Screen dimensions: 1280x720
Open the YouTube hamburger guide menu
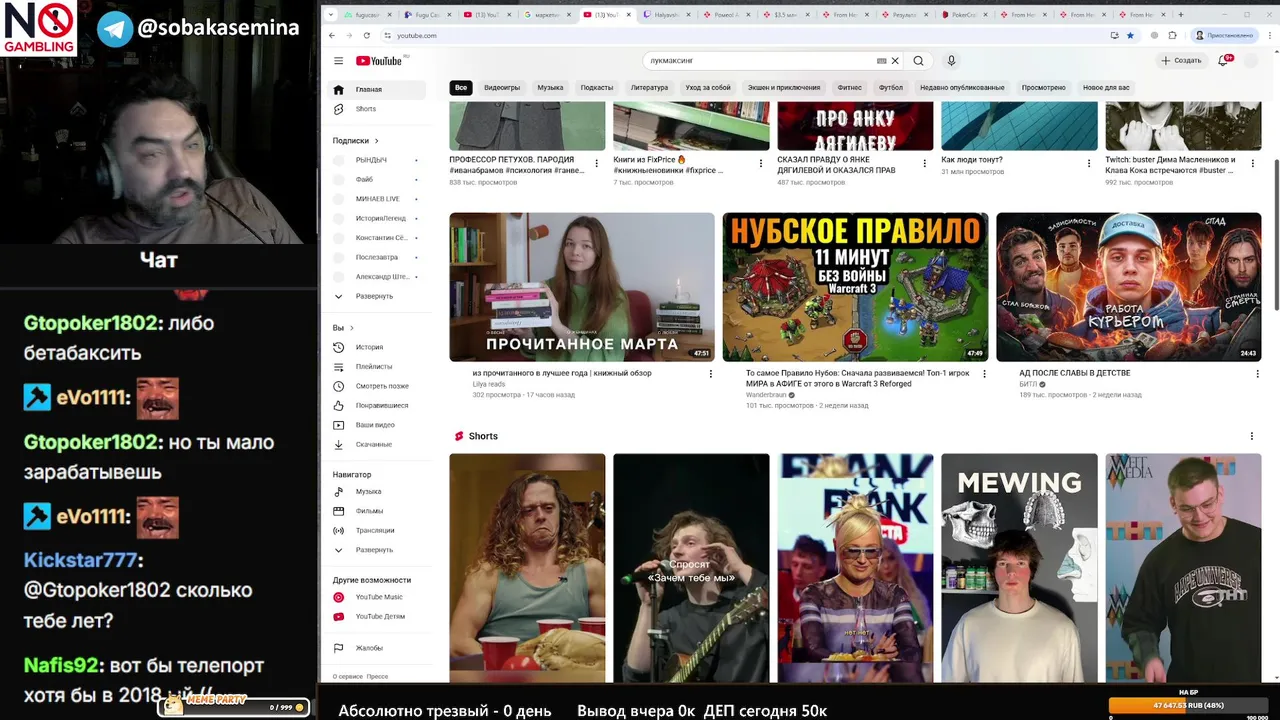point(338,61)
